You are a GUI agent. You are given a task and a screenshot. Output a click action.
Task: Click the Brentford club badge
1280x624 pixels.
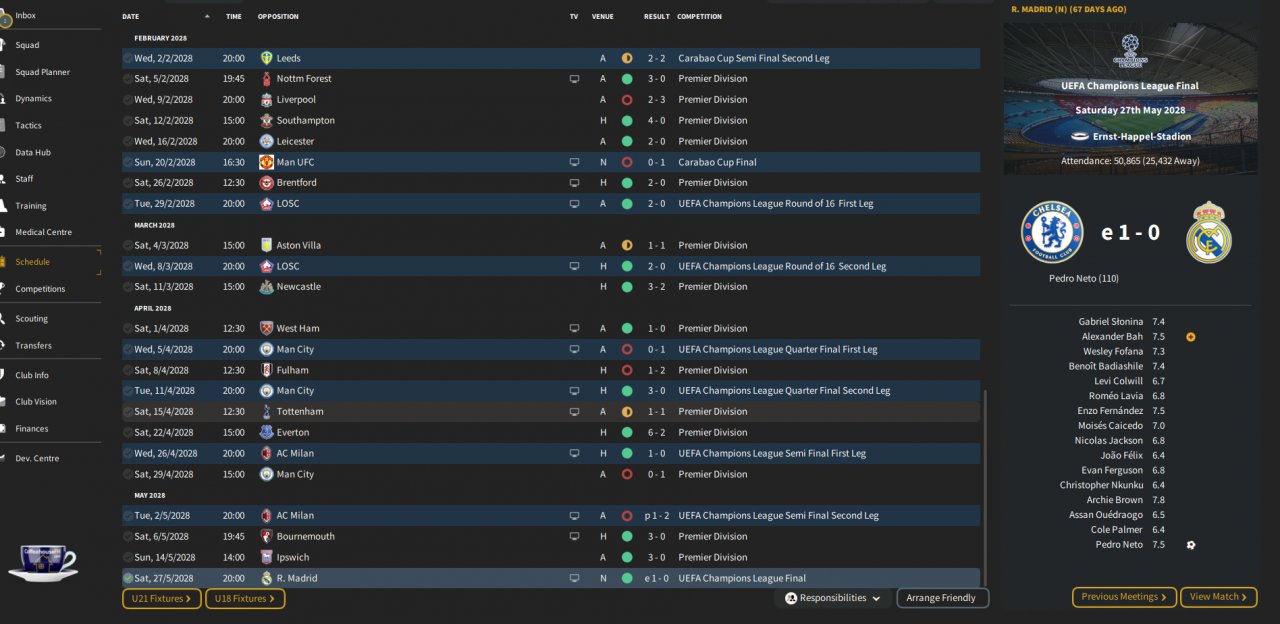[x=266, y=183]
